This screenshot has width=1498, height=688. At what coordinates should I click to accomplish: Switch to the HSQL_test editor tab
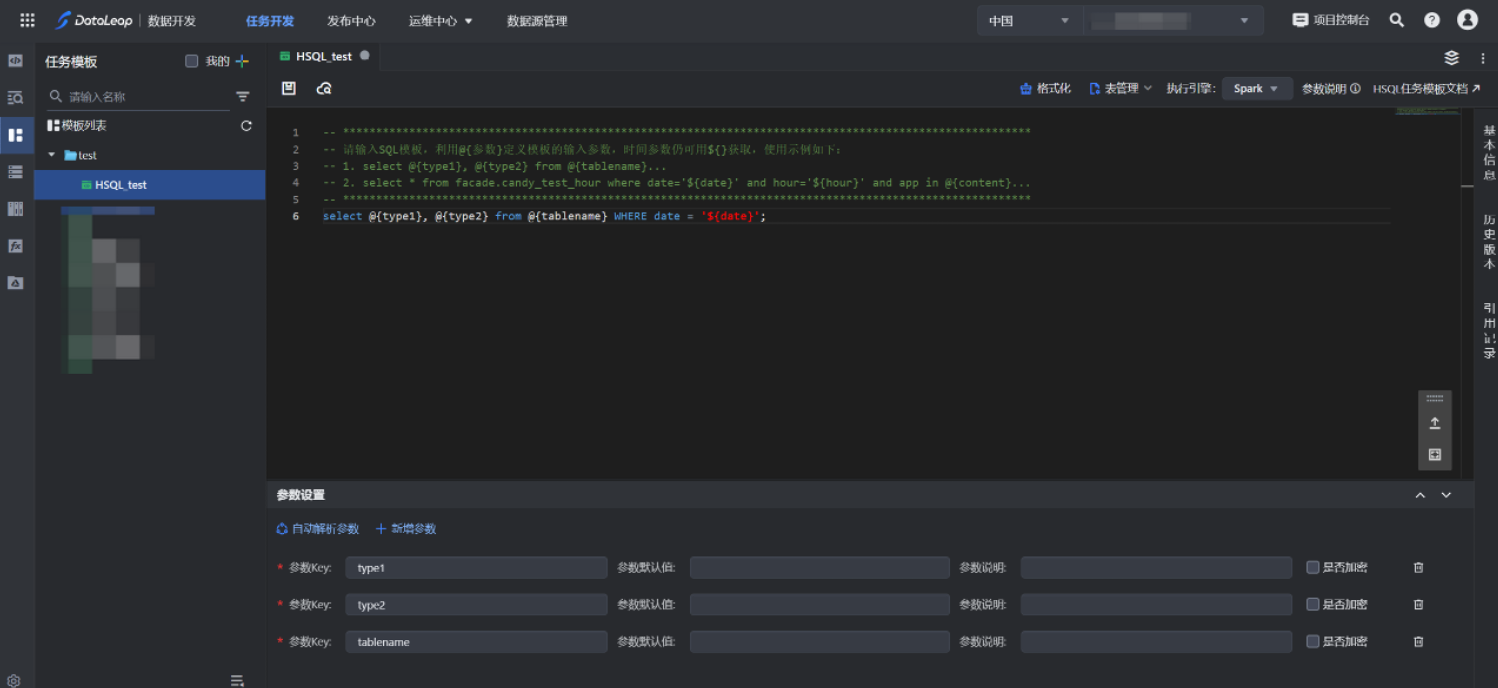323,57
